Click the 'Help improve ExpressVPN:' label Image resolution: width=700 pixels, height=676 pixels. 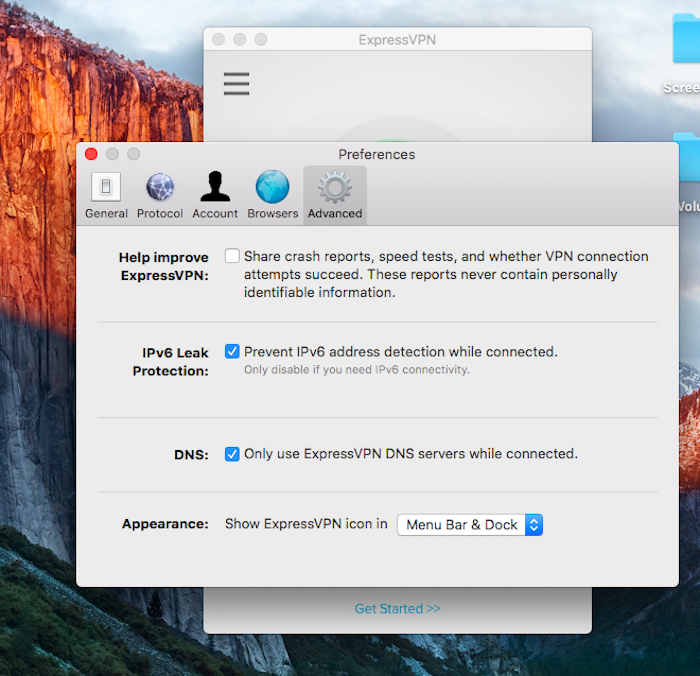click(x=164, y=267)
